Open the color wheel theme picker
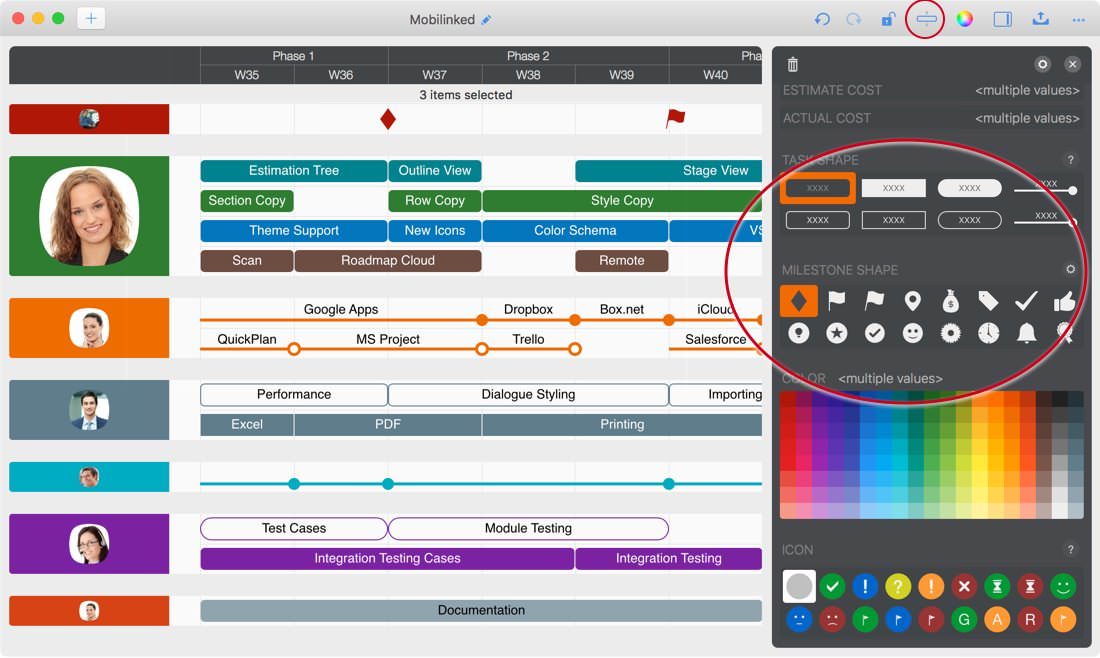 pos(964,19)
